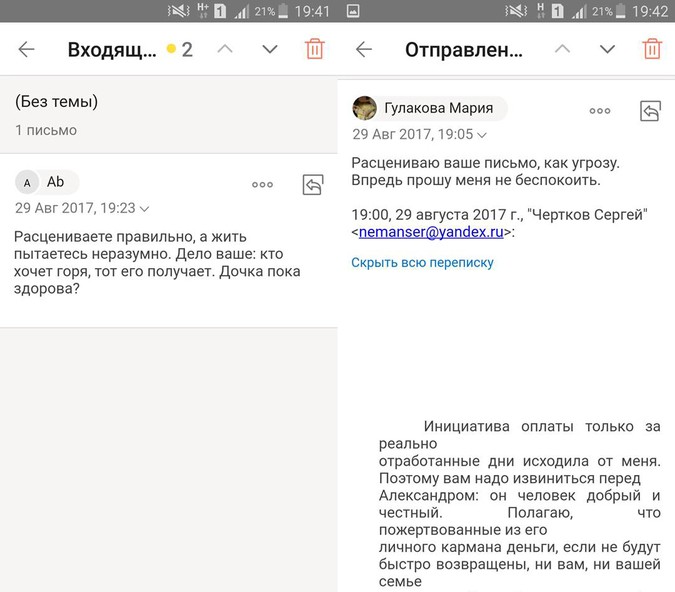Tap the 1 письмо count label
675x592 pixels.
pos(46,130)
